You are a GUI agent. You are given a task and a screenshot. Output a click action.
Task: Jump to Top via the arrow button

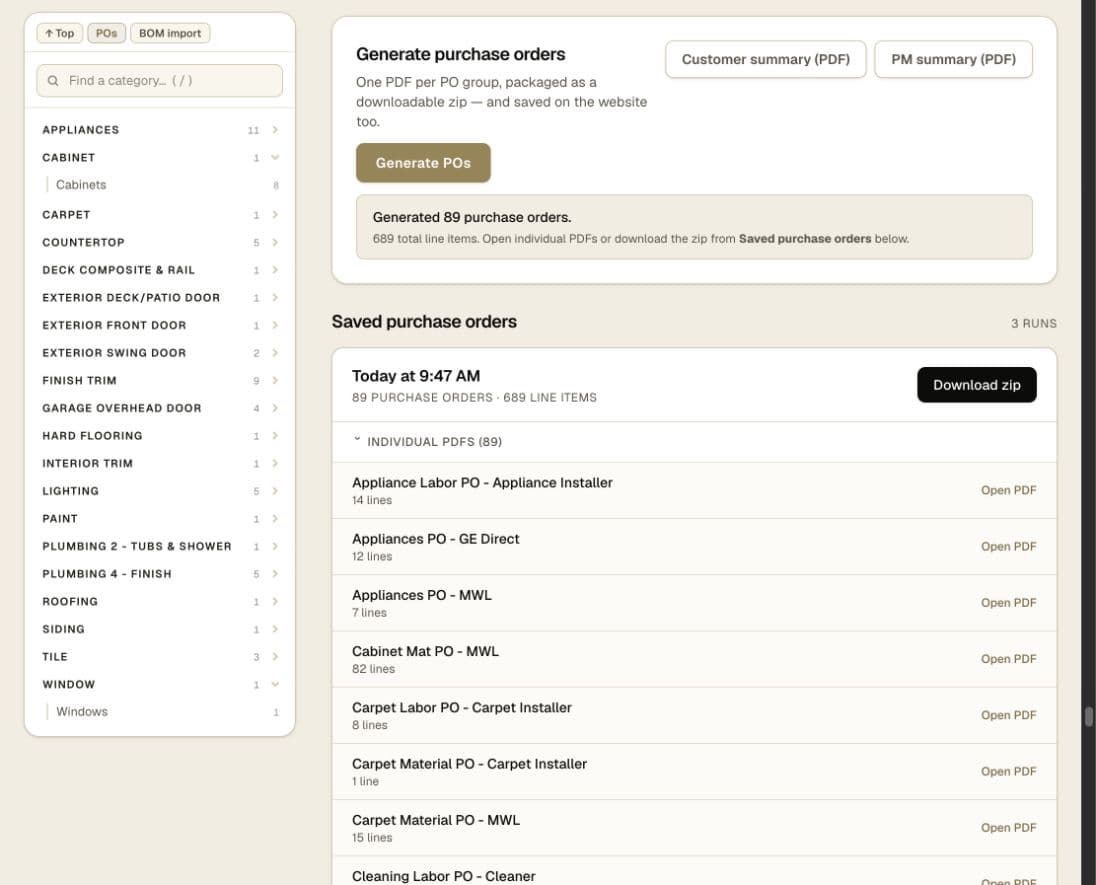pyautogui.click(x=59, y=33)
